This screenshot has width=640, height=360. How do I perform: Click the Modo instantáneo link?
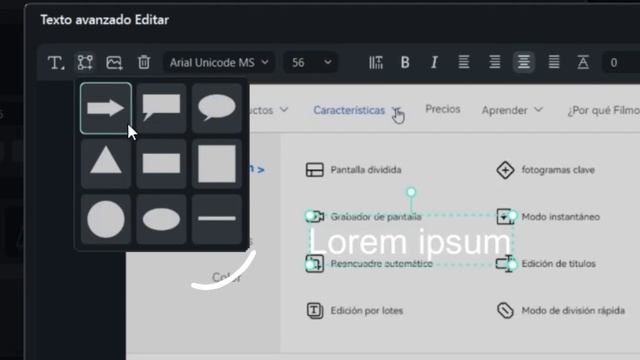[x=560, y=217]
